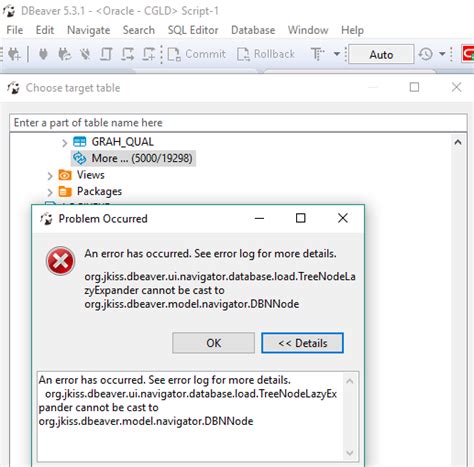Click the Packages folder icon

[x=65, y=191]
